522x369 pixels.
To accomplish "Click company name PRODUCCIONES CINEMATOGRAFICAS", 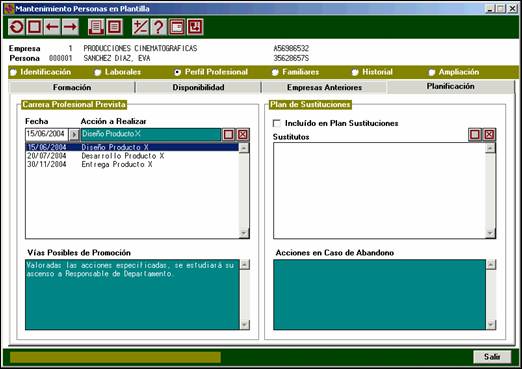I will (140, 49).
